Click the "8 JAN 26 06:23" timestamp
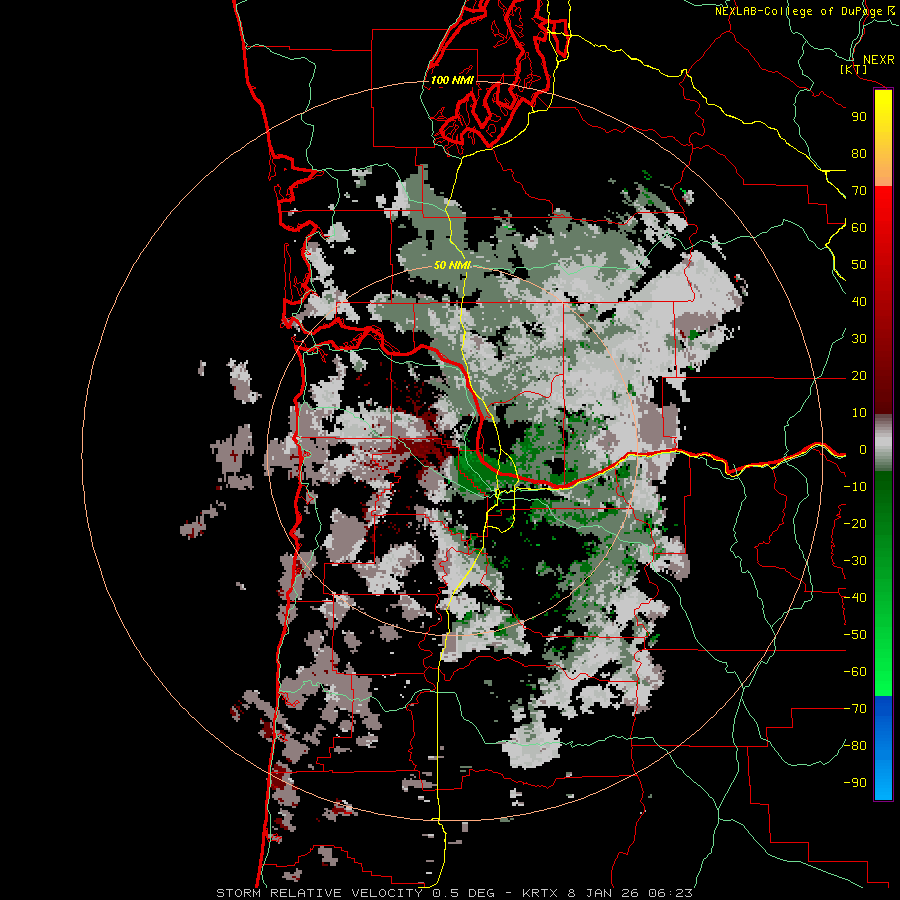 630,893
